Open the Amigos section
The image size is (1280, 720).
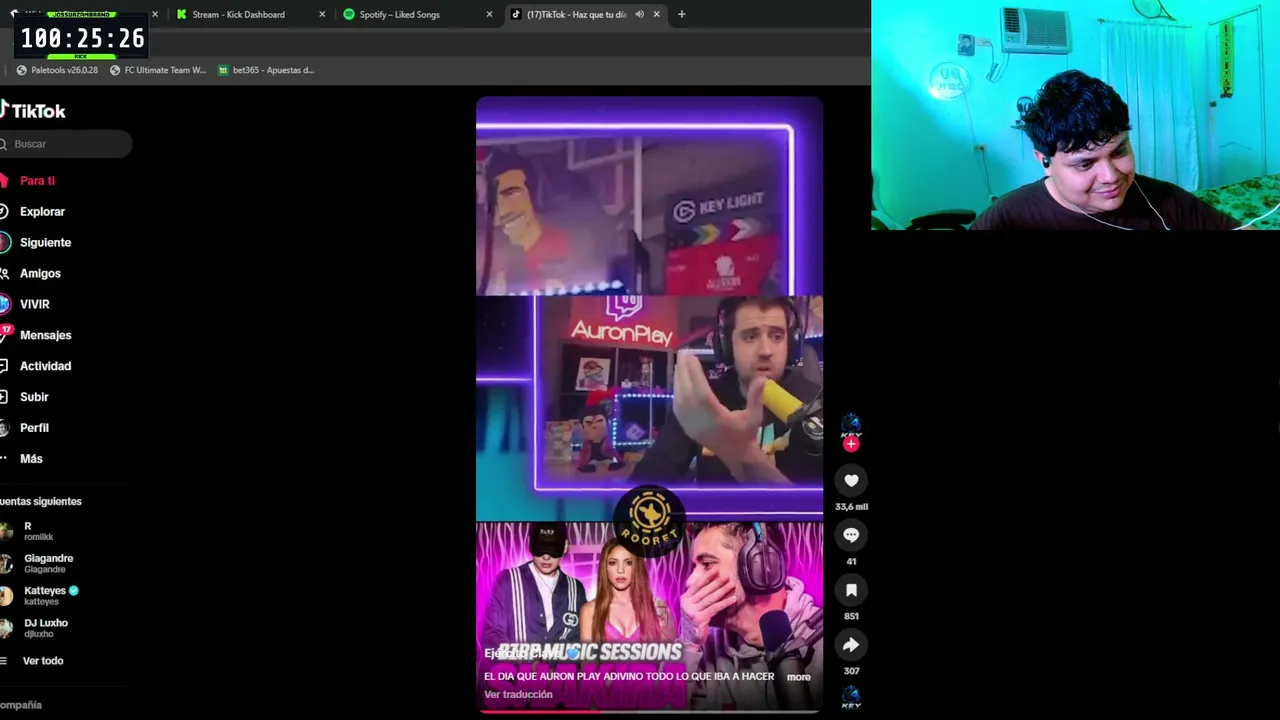tap(40, 274)
